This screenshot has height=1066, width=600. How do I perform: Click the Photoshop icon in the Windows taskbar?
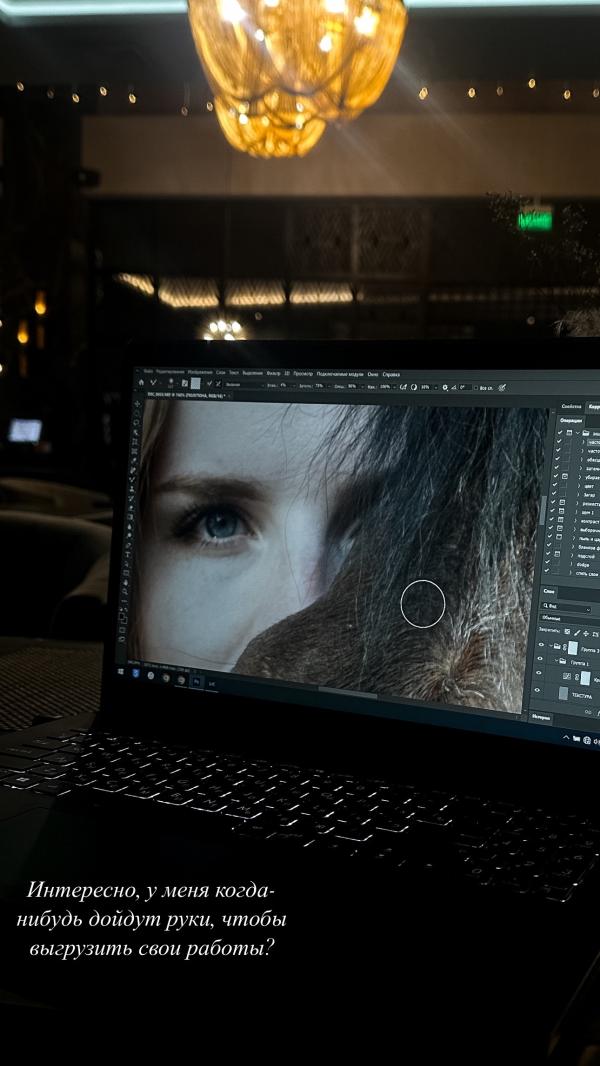(x=198, y=680)
